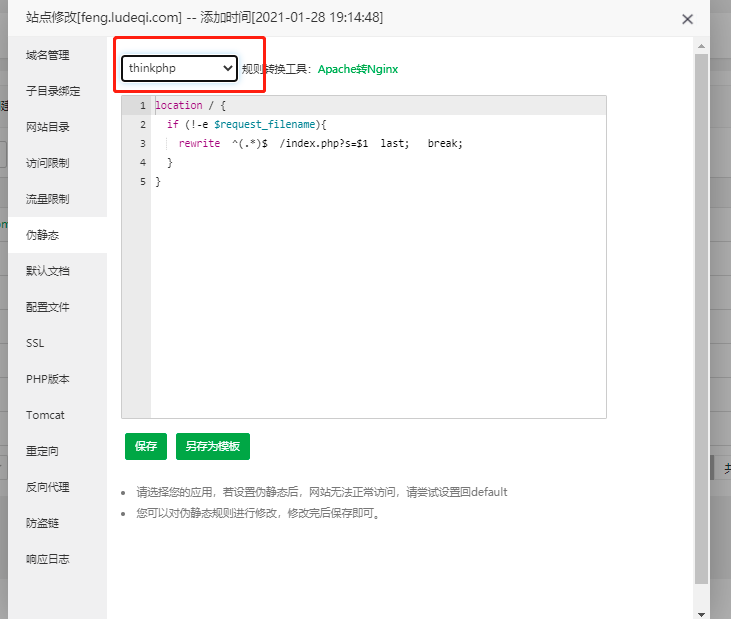Select the 网站目录 tab

pos(48,127)
